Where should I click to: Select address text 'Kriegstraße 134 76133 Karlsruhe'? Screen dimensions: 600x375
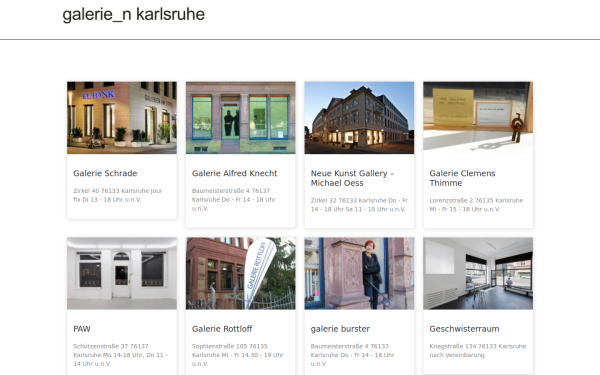[x=478, y=346]
